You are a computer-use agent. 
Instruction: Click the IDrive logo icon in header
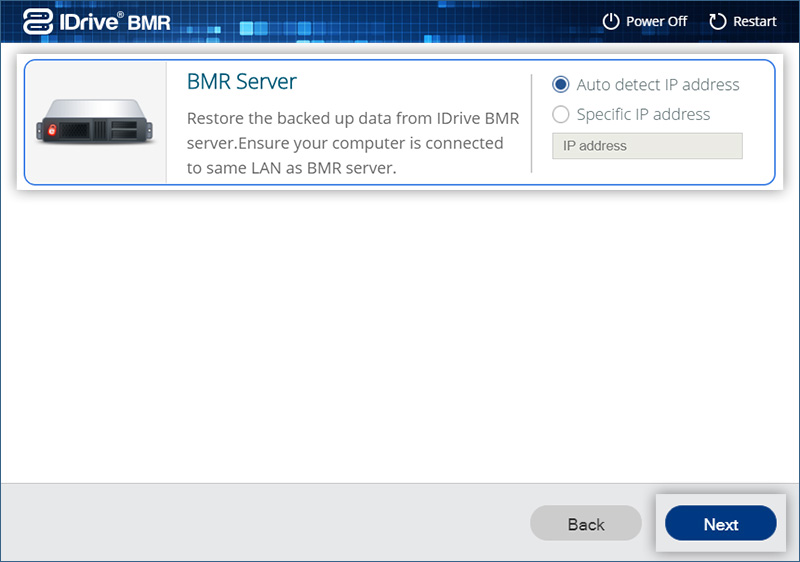(38, 21)
